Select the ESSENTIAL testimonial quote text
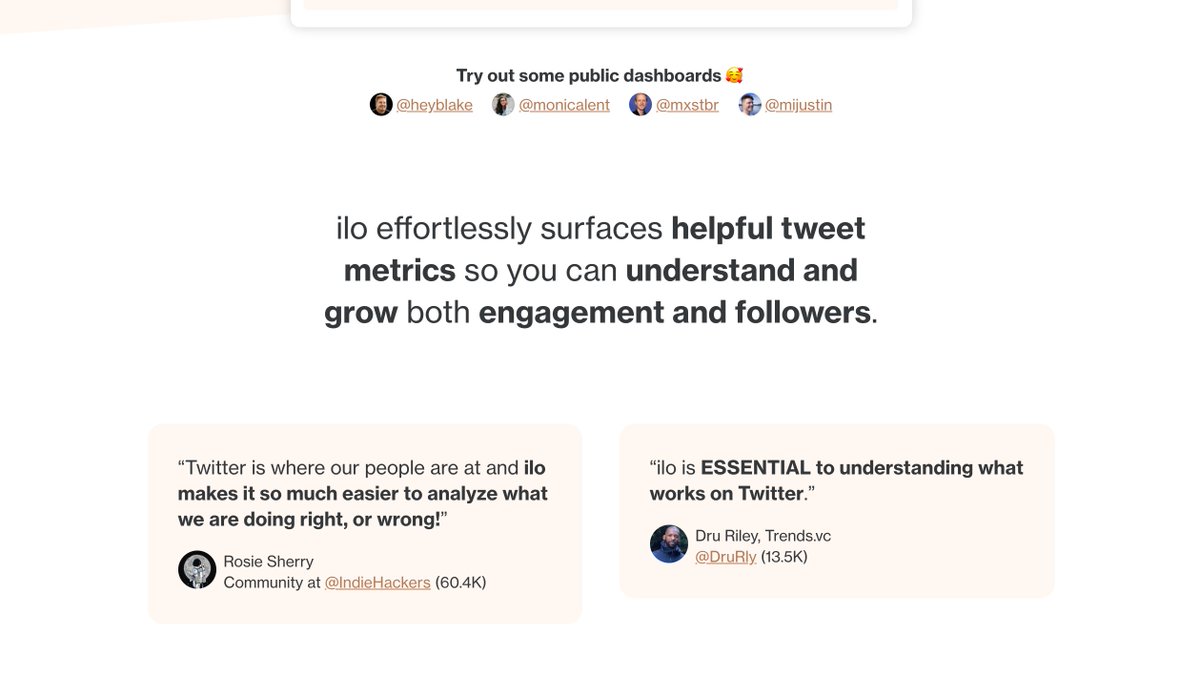 [837, 480]
